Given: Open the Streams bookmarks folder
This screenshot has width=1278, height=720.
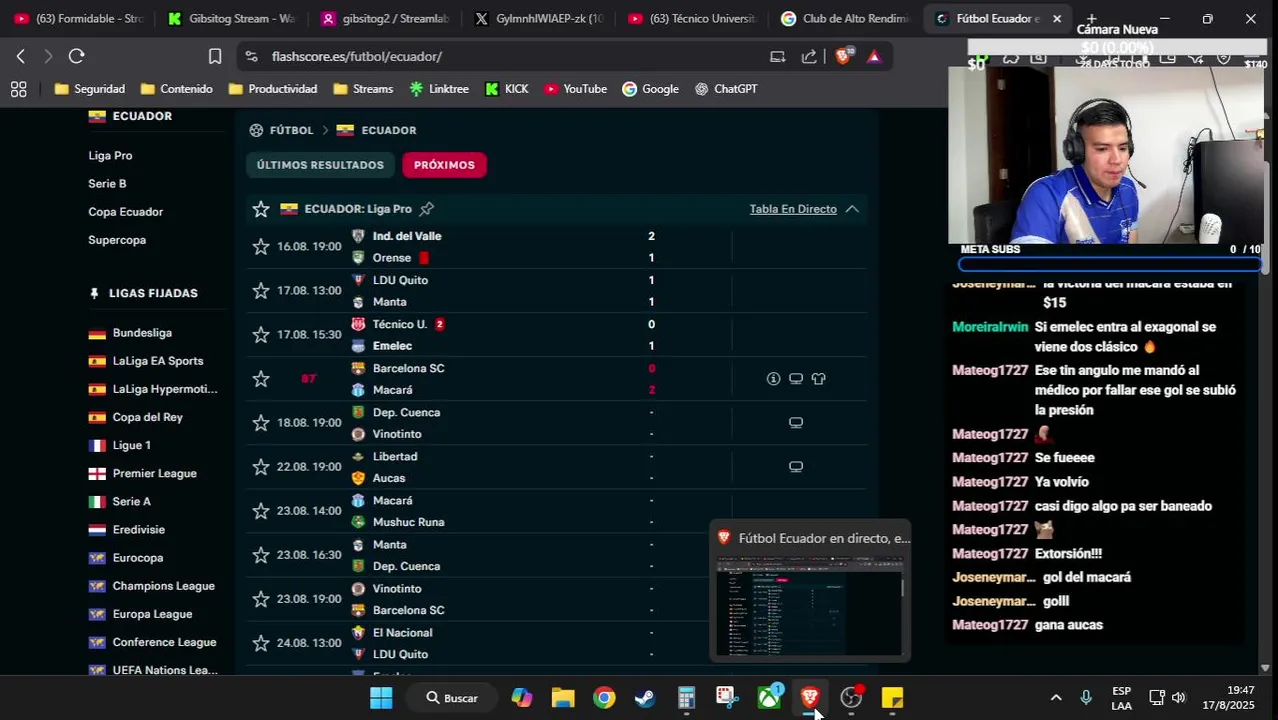Looking at the screenshot, I should [363, 89].
